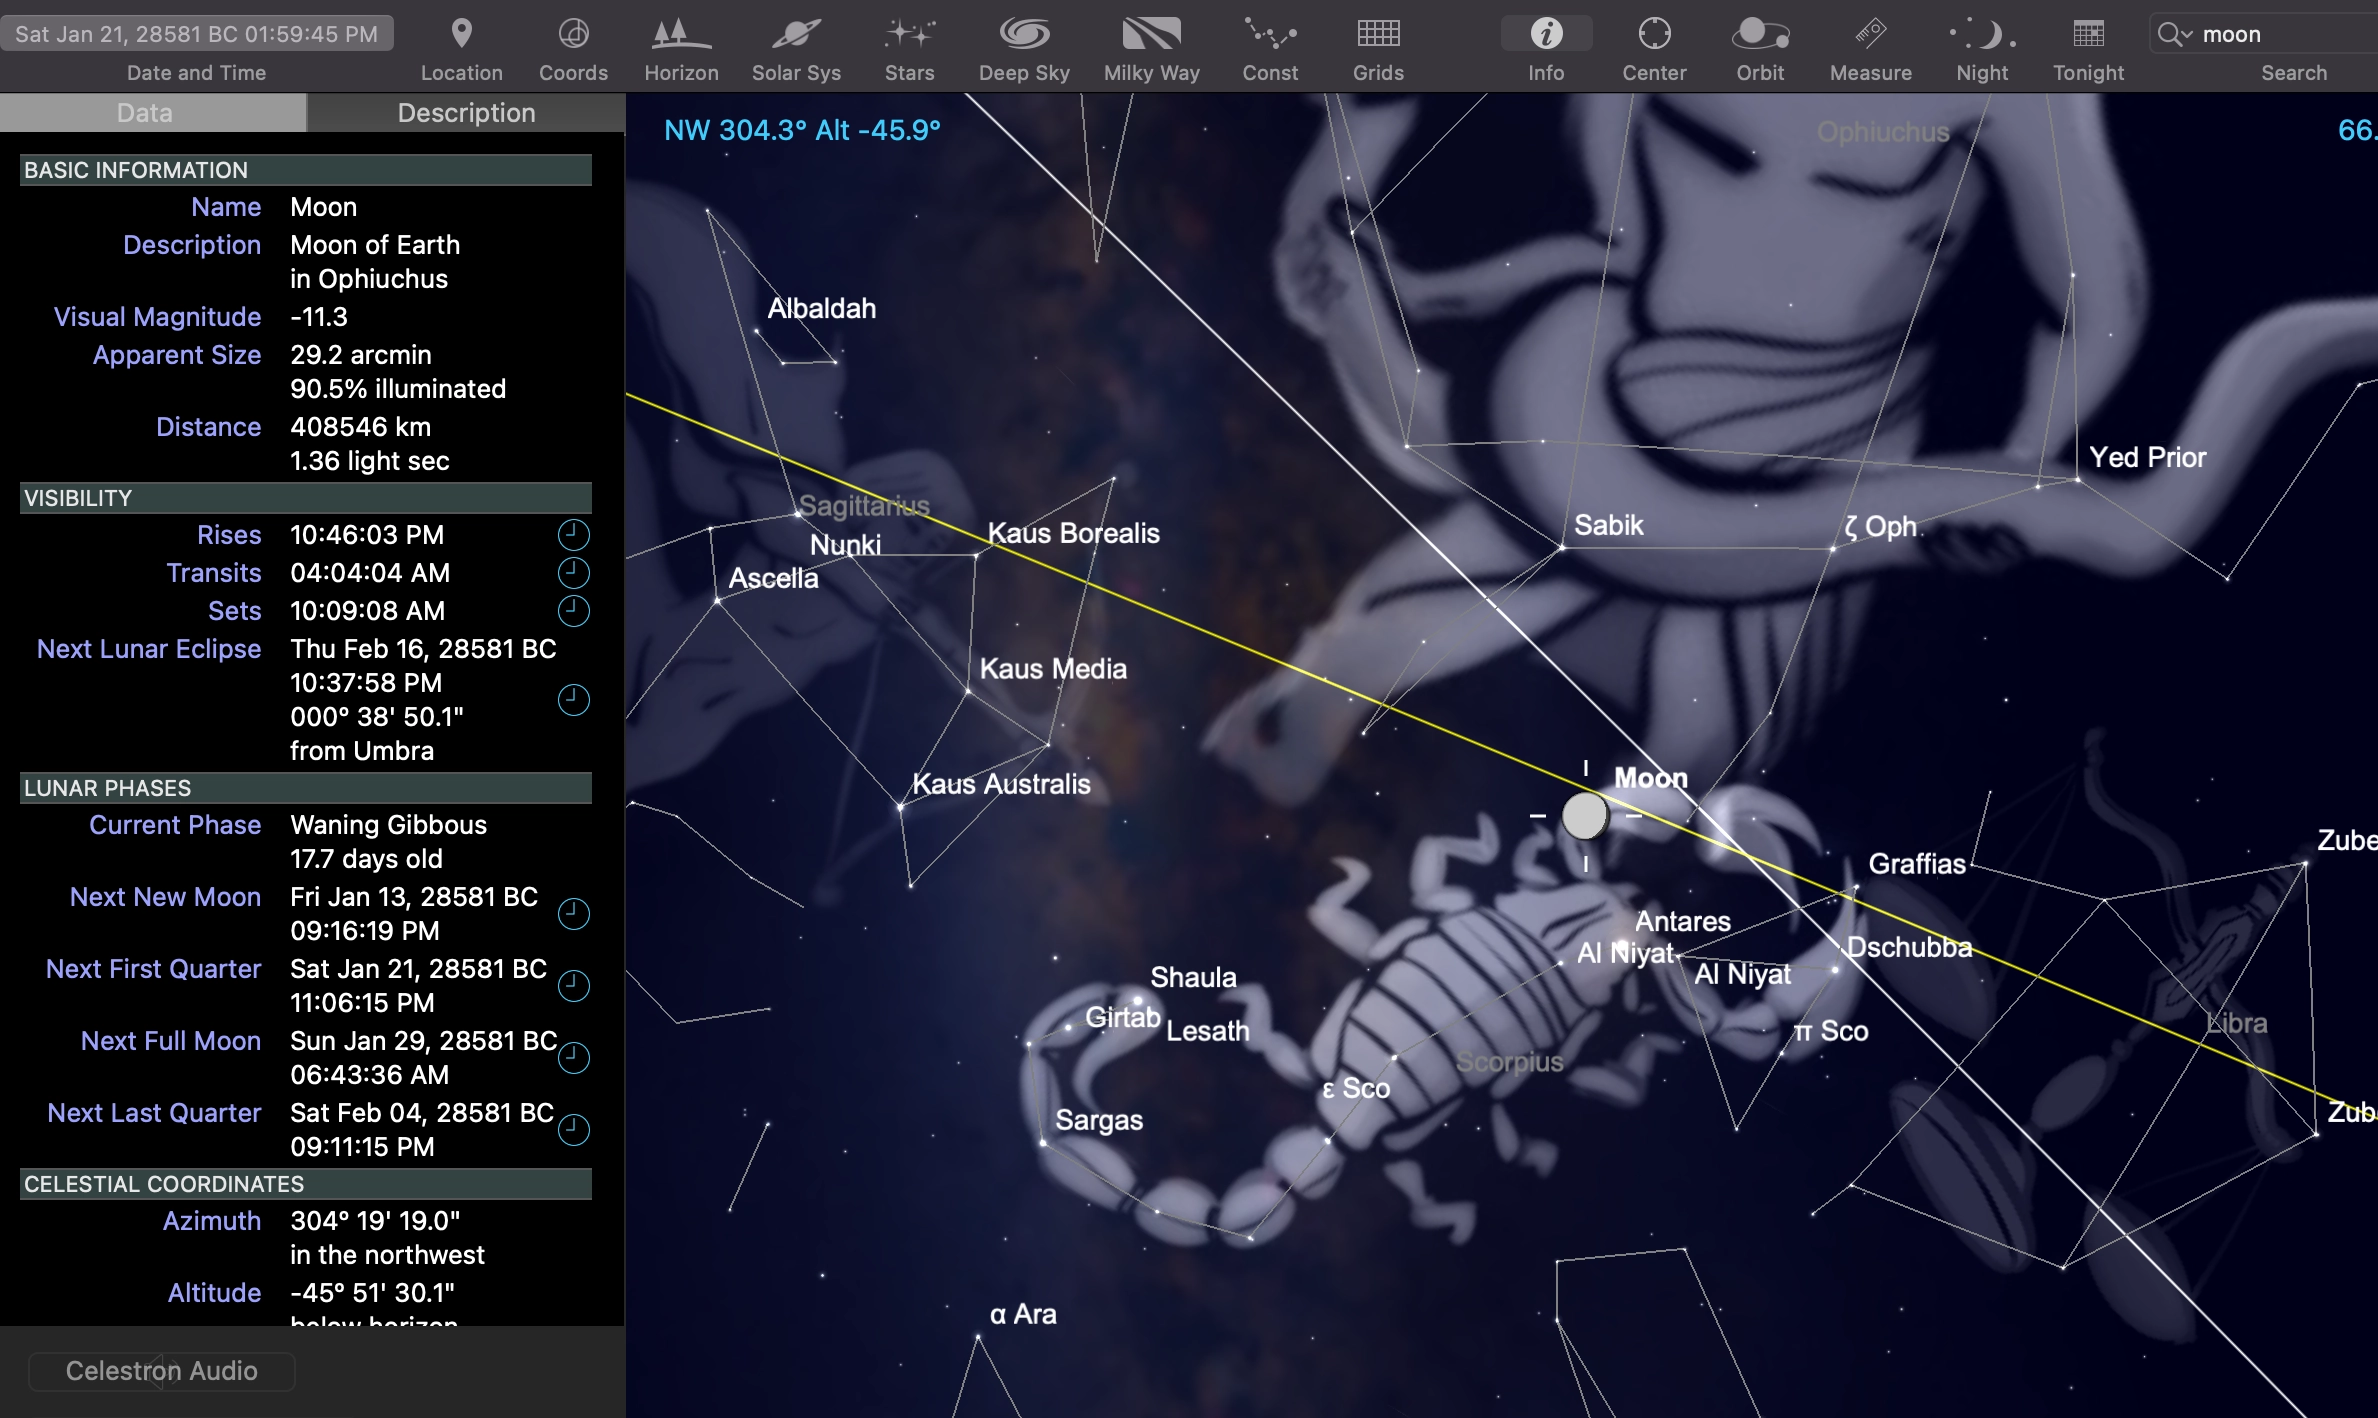This screenshot has width=2378, height=1418.
Task: Click the Coords toolbar icon
Action: pos(573,35)
